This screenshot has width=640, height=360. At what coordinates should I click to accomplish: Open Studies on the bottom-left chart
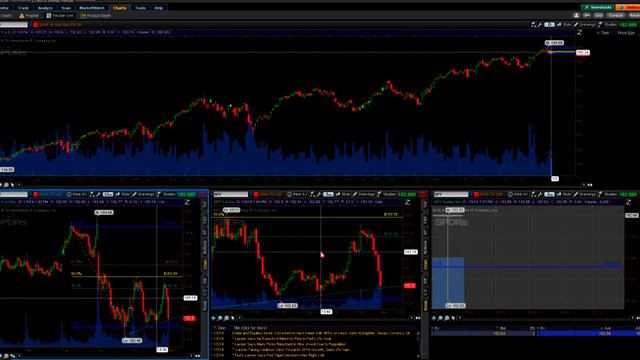click(x=166, y=194)
